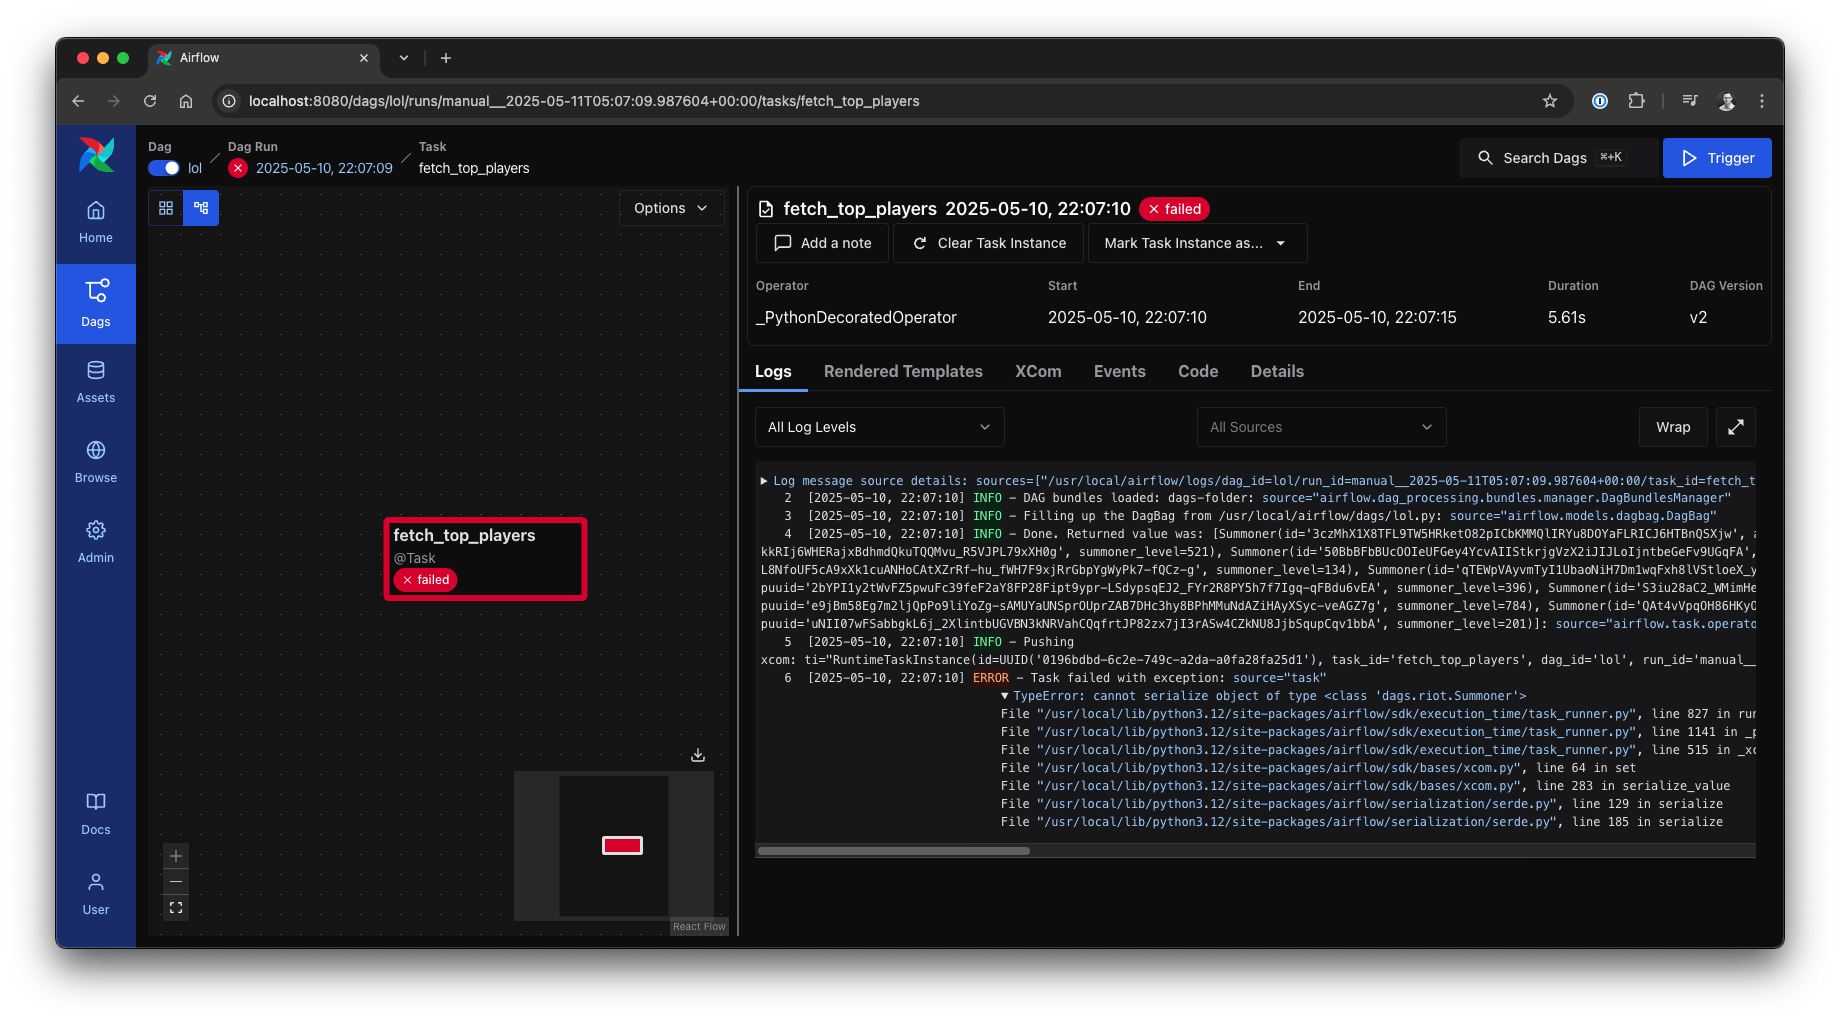This screenshot has height=1022, width=1840.
Task: Open the All Log Levels dropdown
Action: 879,427
